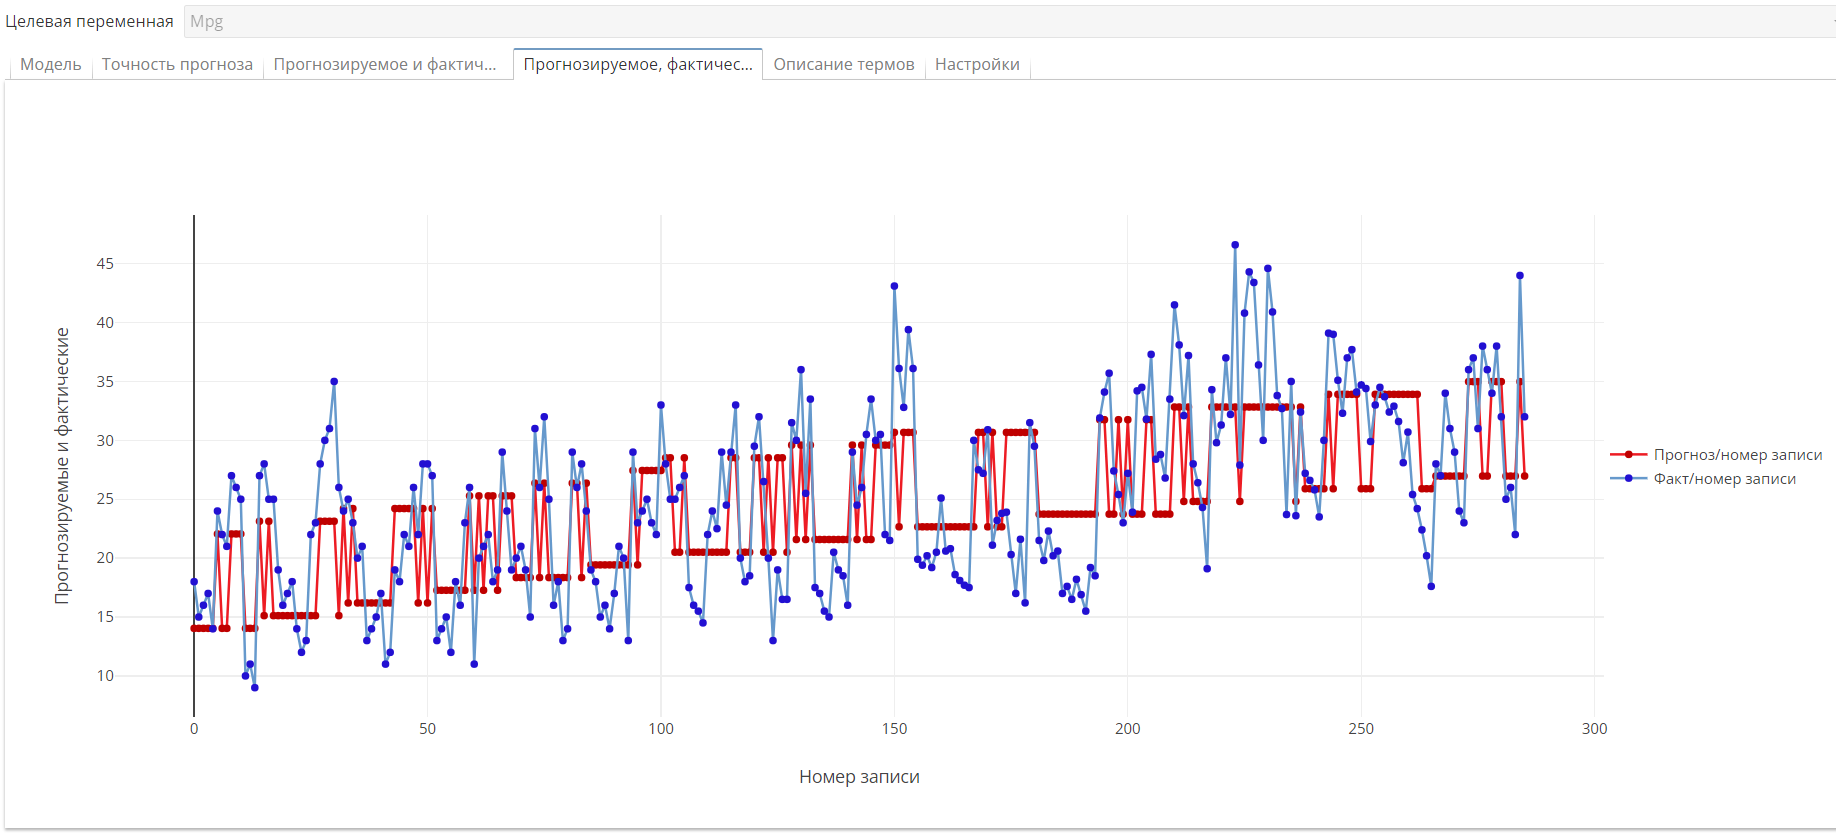Click x-axis tick label 100

(661, 729)
